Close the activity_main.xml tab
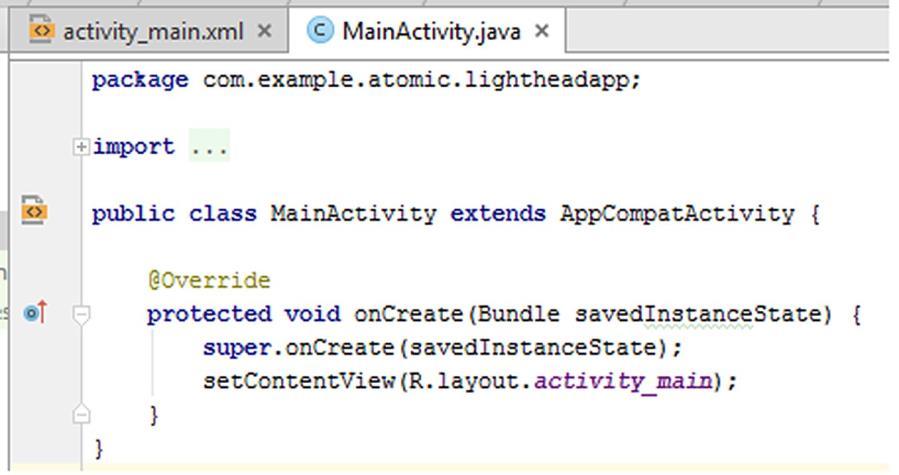Image resolution: width=899 pixels, height=475 pixels. (264, 31)
